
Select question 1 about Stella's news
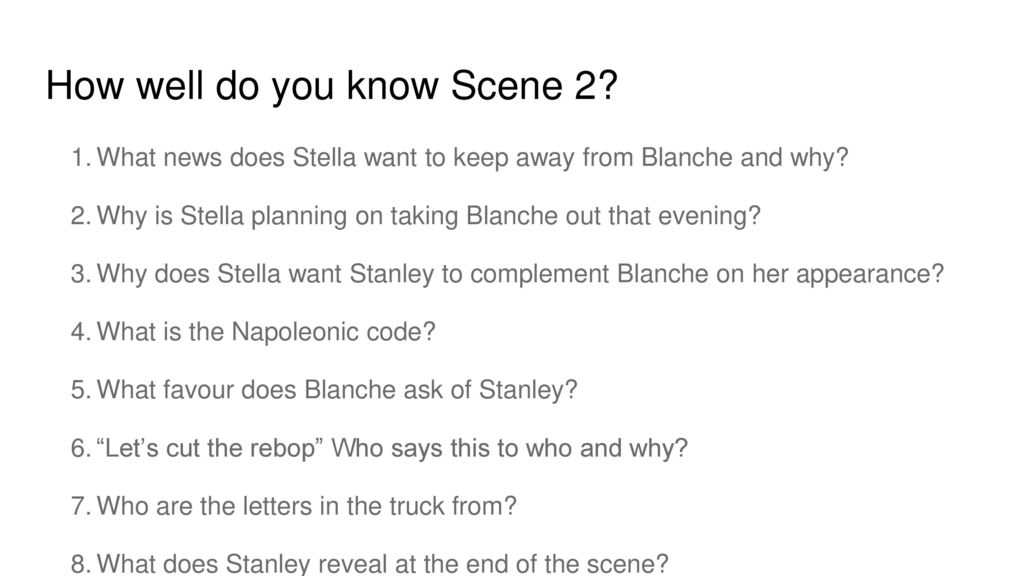tap(460, 157)
